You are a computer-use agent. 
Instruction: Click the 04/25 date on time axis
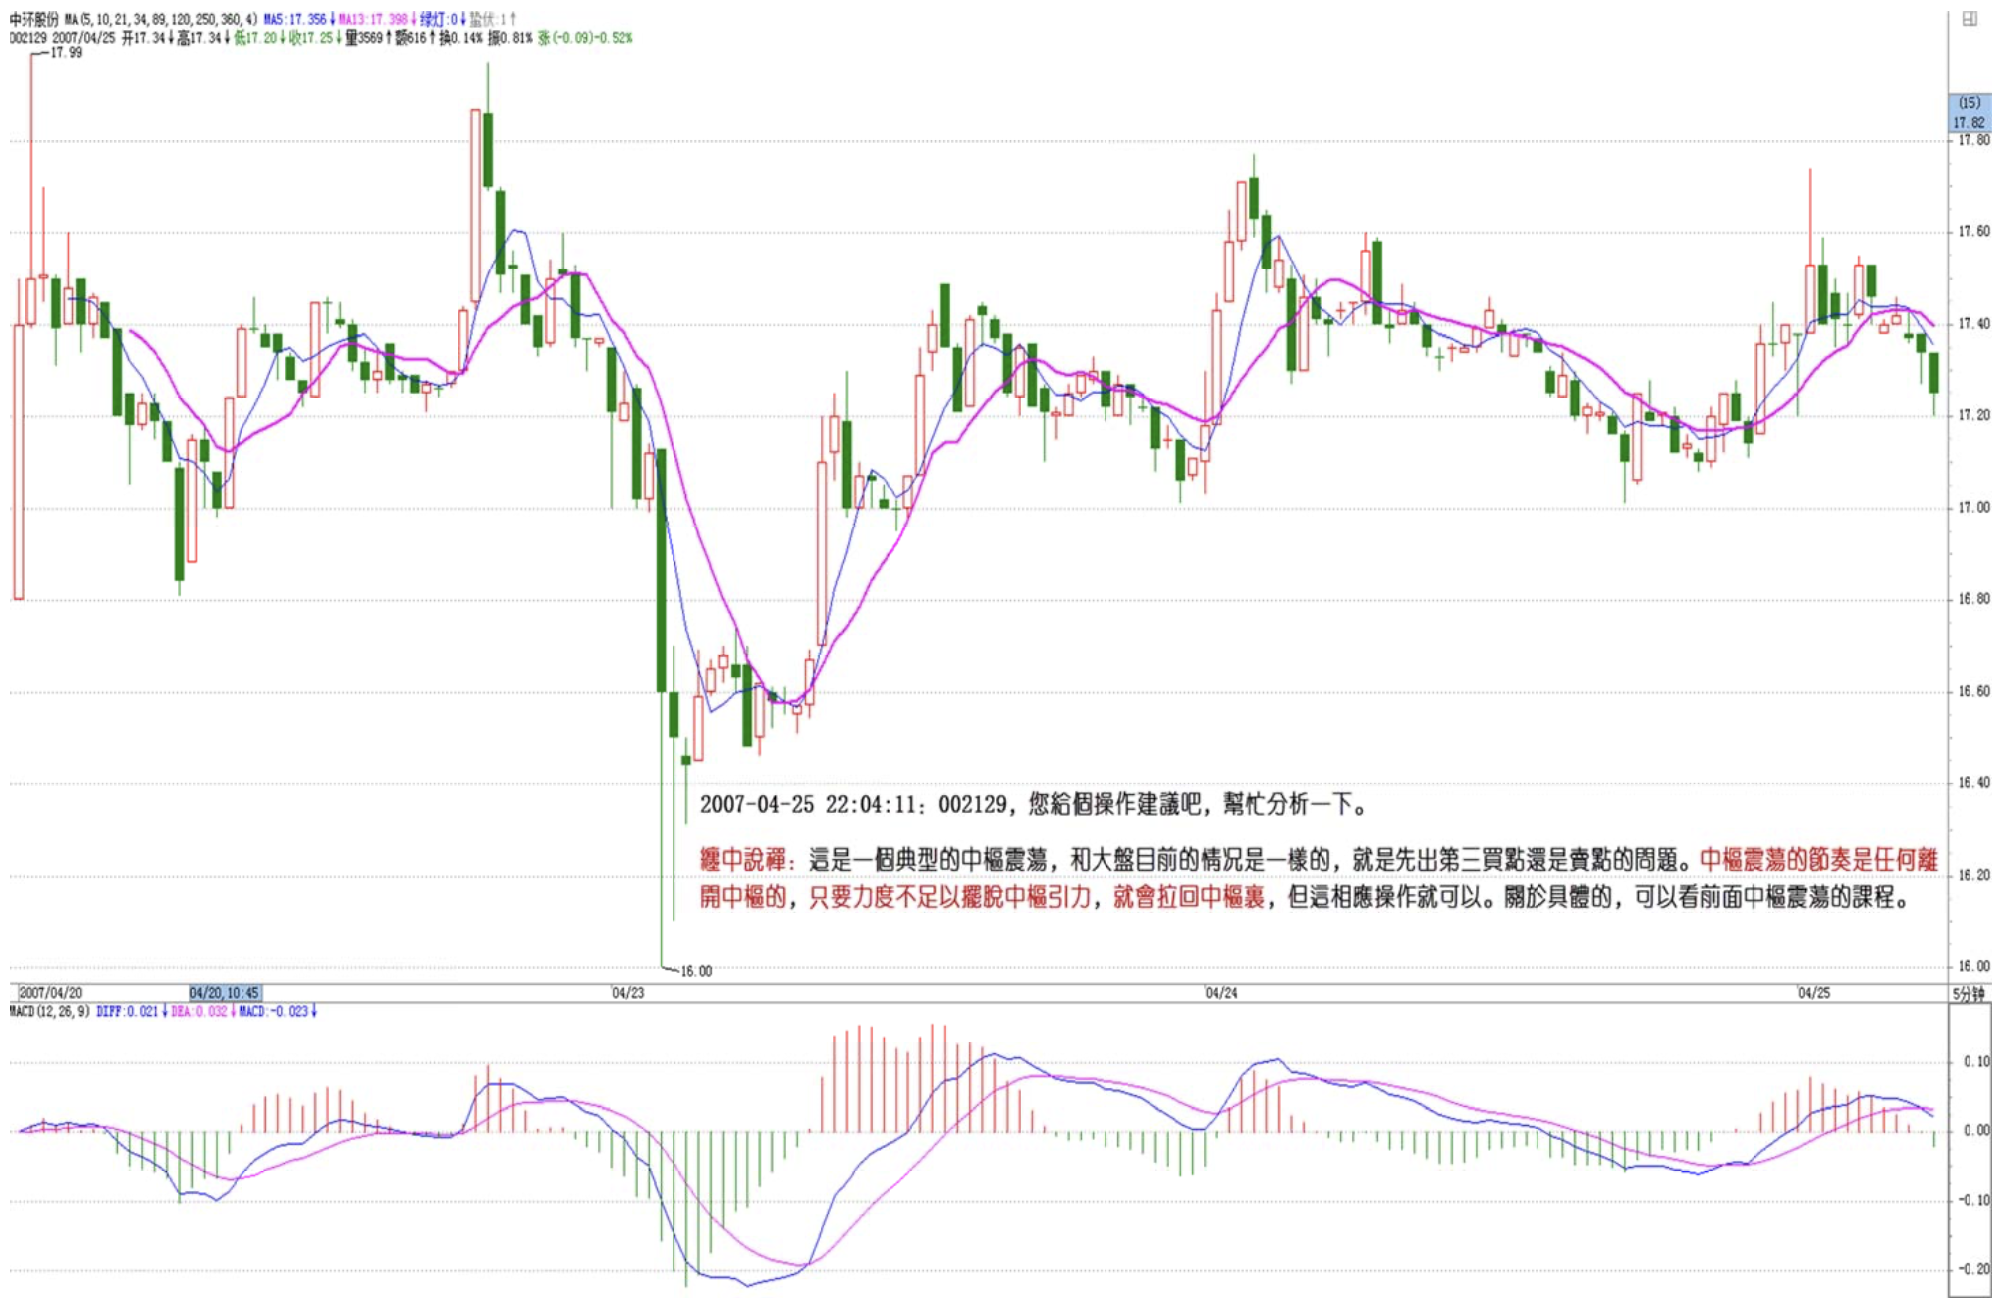click(x=1813, y=993)
